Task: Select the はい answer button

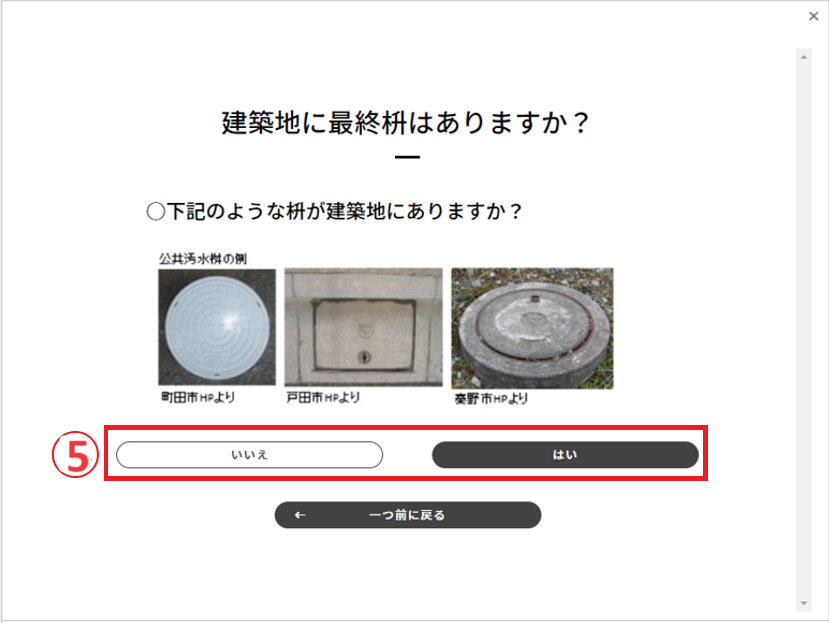Action: click(x=565, y=455)
